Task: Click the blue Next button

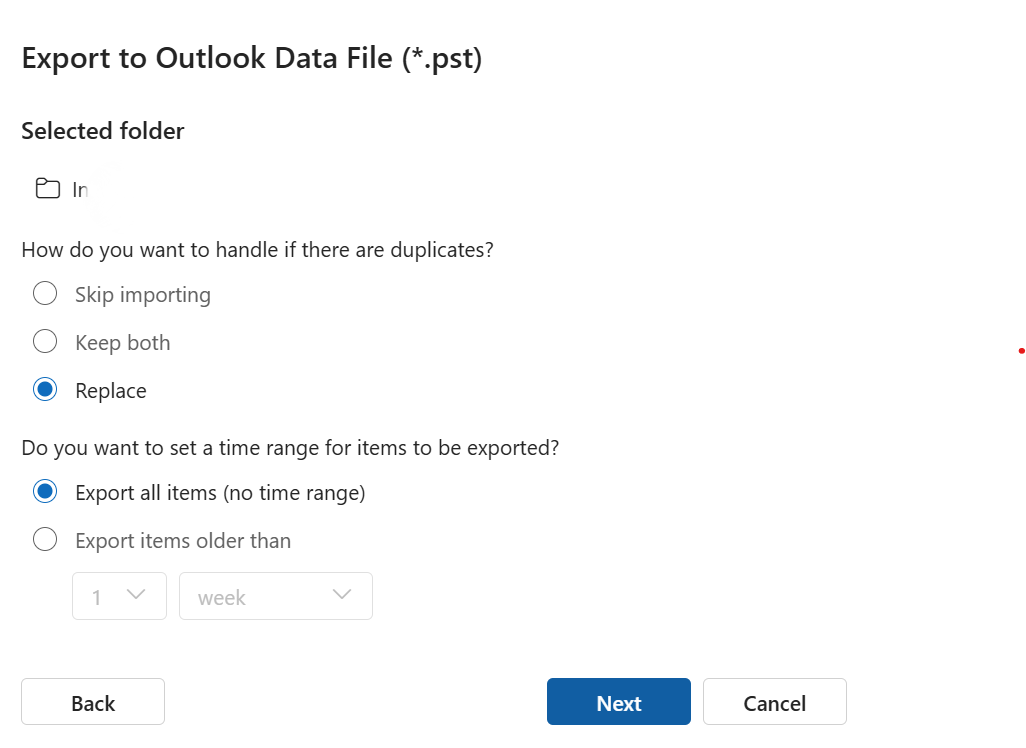Action: click(618, 702)
